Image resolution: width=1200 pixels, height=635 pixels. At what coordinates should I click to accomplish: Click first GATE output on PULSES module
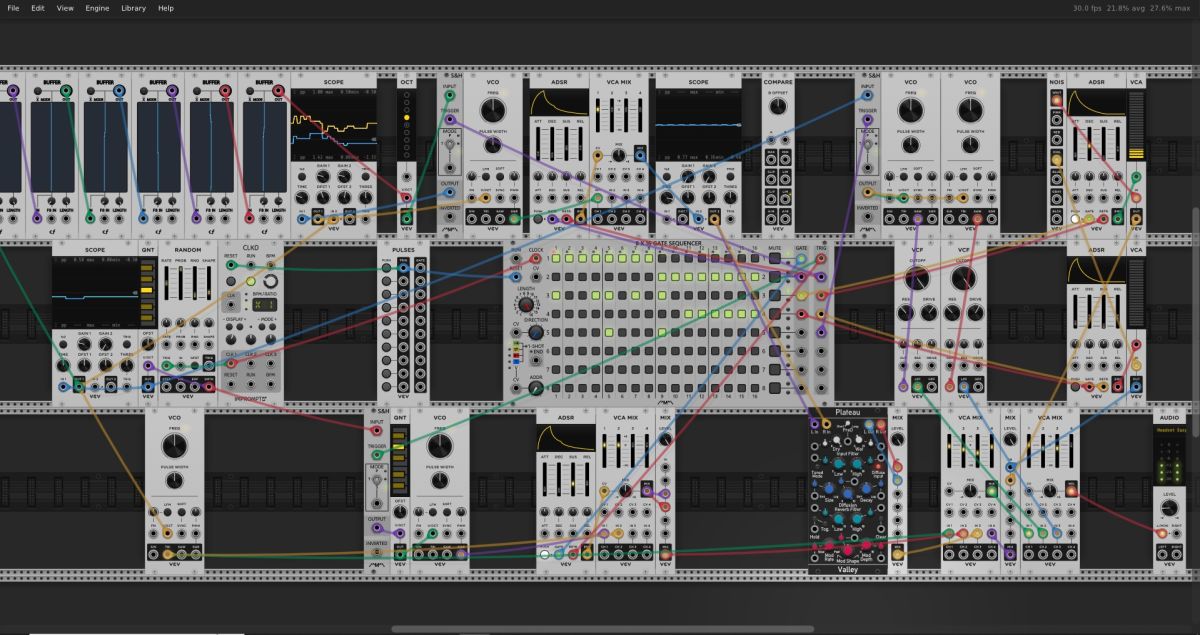click(420, 268)
